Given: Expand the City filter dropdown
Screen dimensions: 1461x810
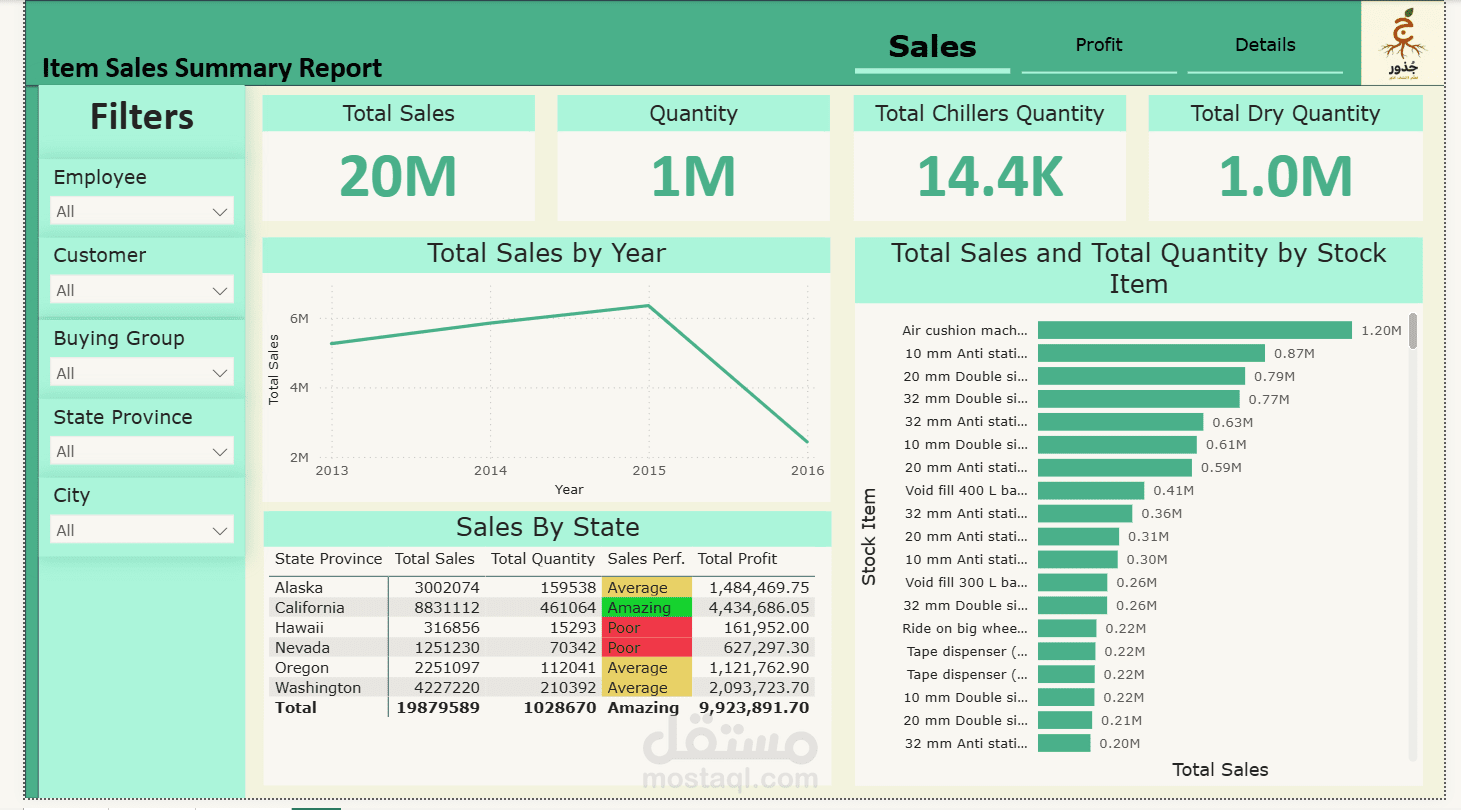Looking at the screenshot, I should [x=141, y=530].
